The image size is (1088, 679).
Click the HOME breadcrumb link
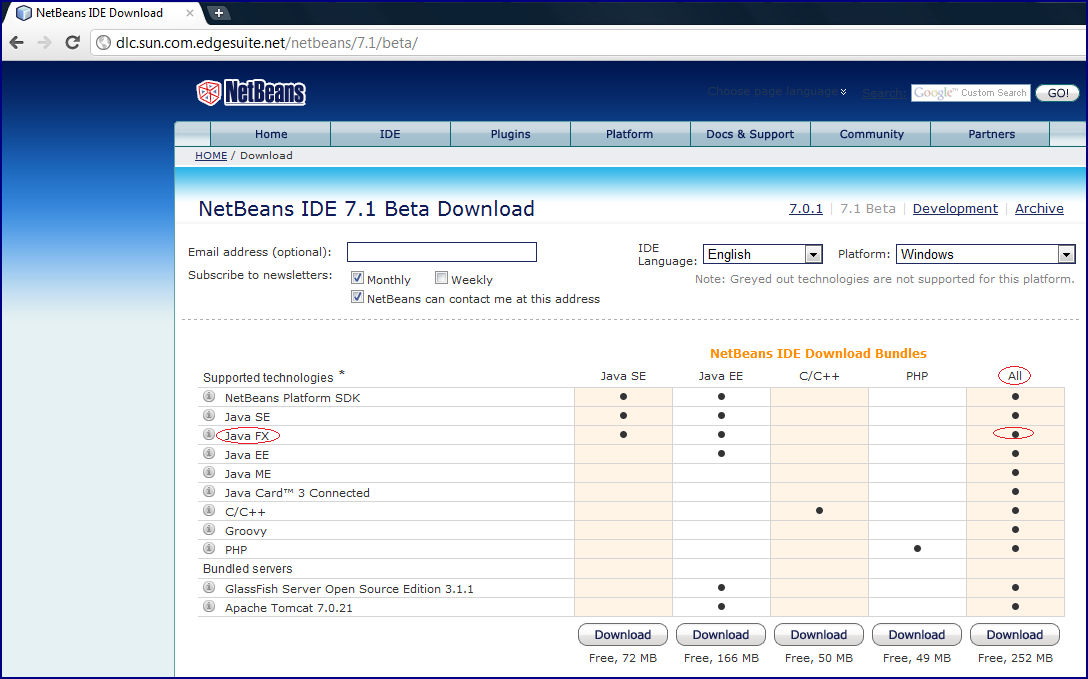coord(211,155)
